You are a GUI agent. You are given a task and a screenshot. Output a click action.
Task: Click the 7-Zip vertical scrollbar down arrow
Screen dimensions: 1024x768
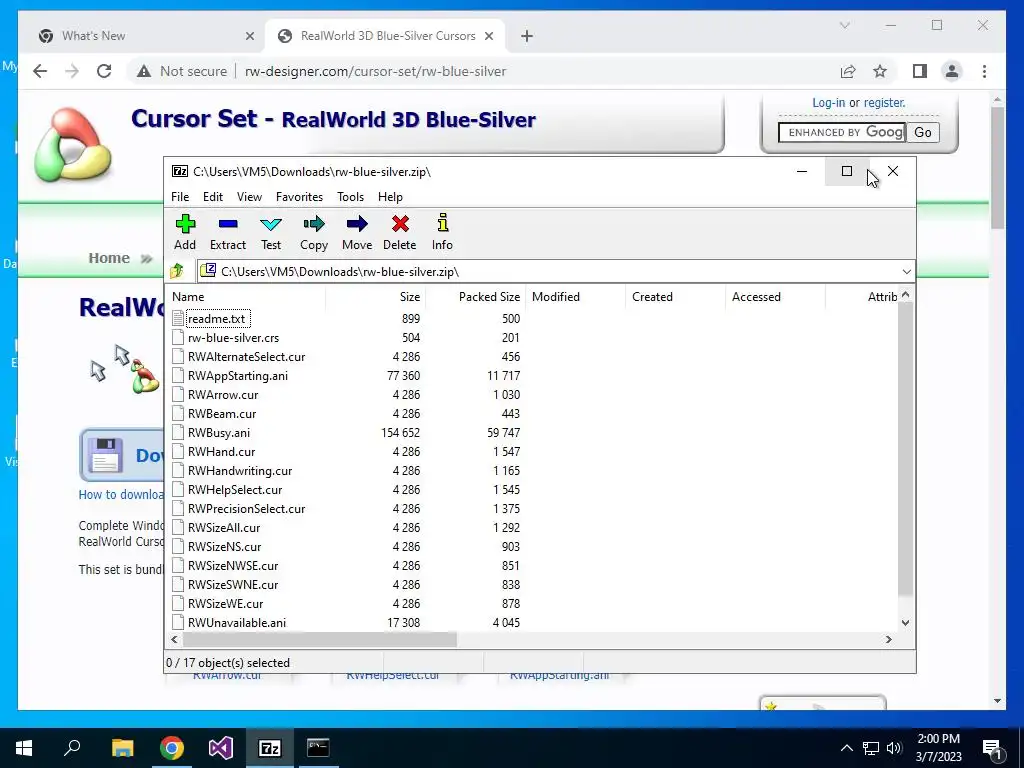[x=905, y=623]
